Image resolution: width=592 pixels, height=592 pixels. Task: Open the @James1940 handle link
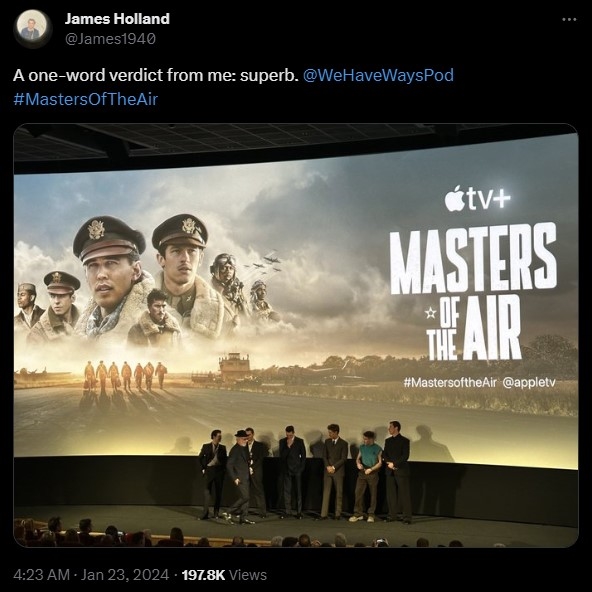tap(110, 39)
